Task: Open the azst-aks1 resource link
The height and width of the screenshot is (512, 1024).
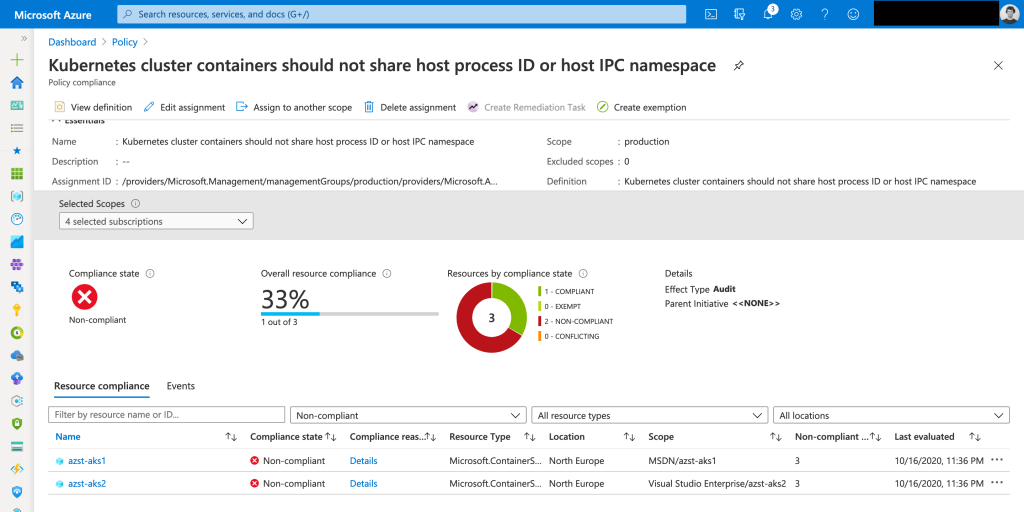Action: 87,460
